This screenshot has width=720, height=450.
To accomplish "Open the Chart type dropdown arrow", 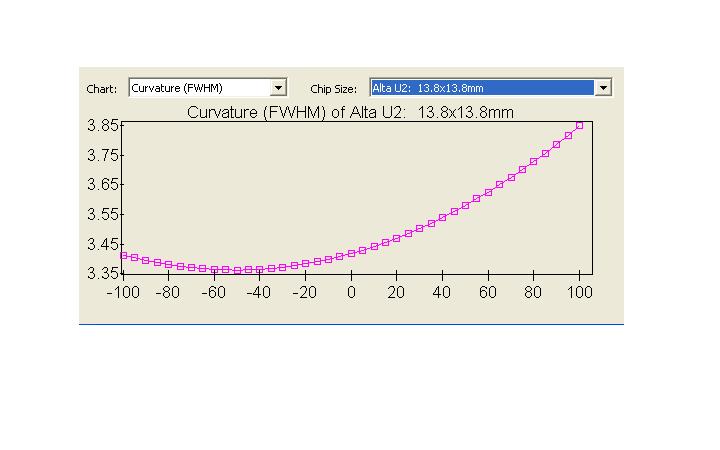I will (x=278, y=88).
